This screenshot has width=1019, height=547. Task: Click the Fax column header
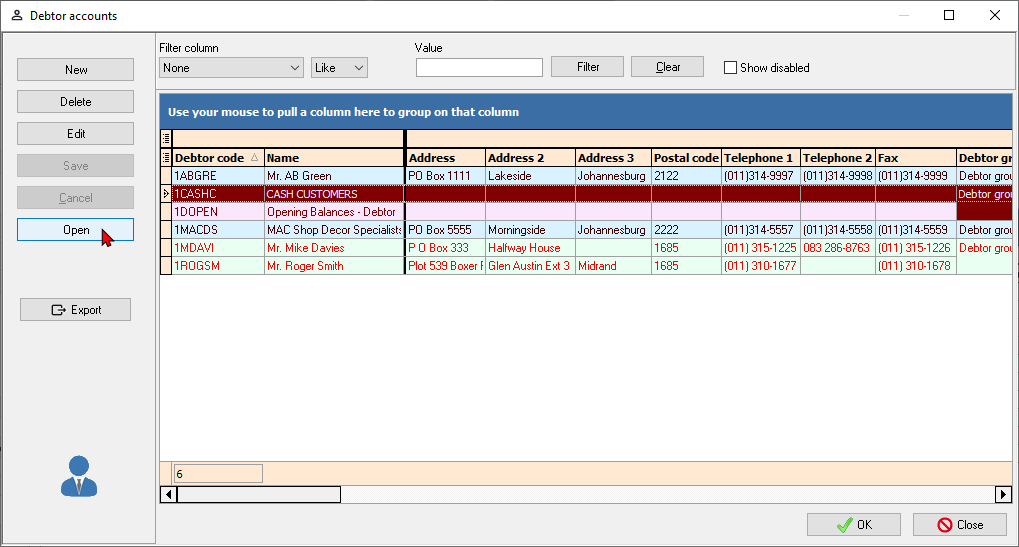tap(916, 157)
